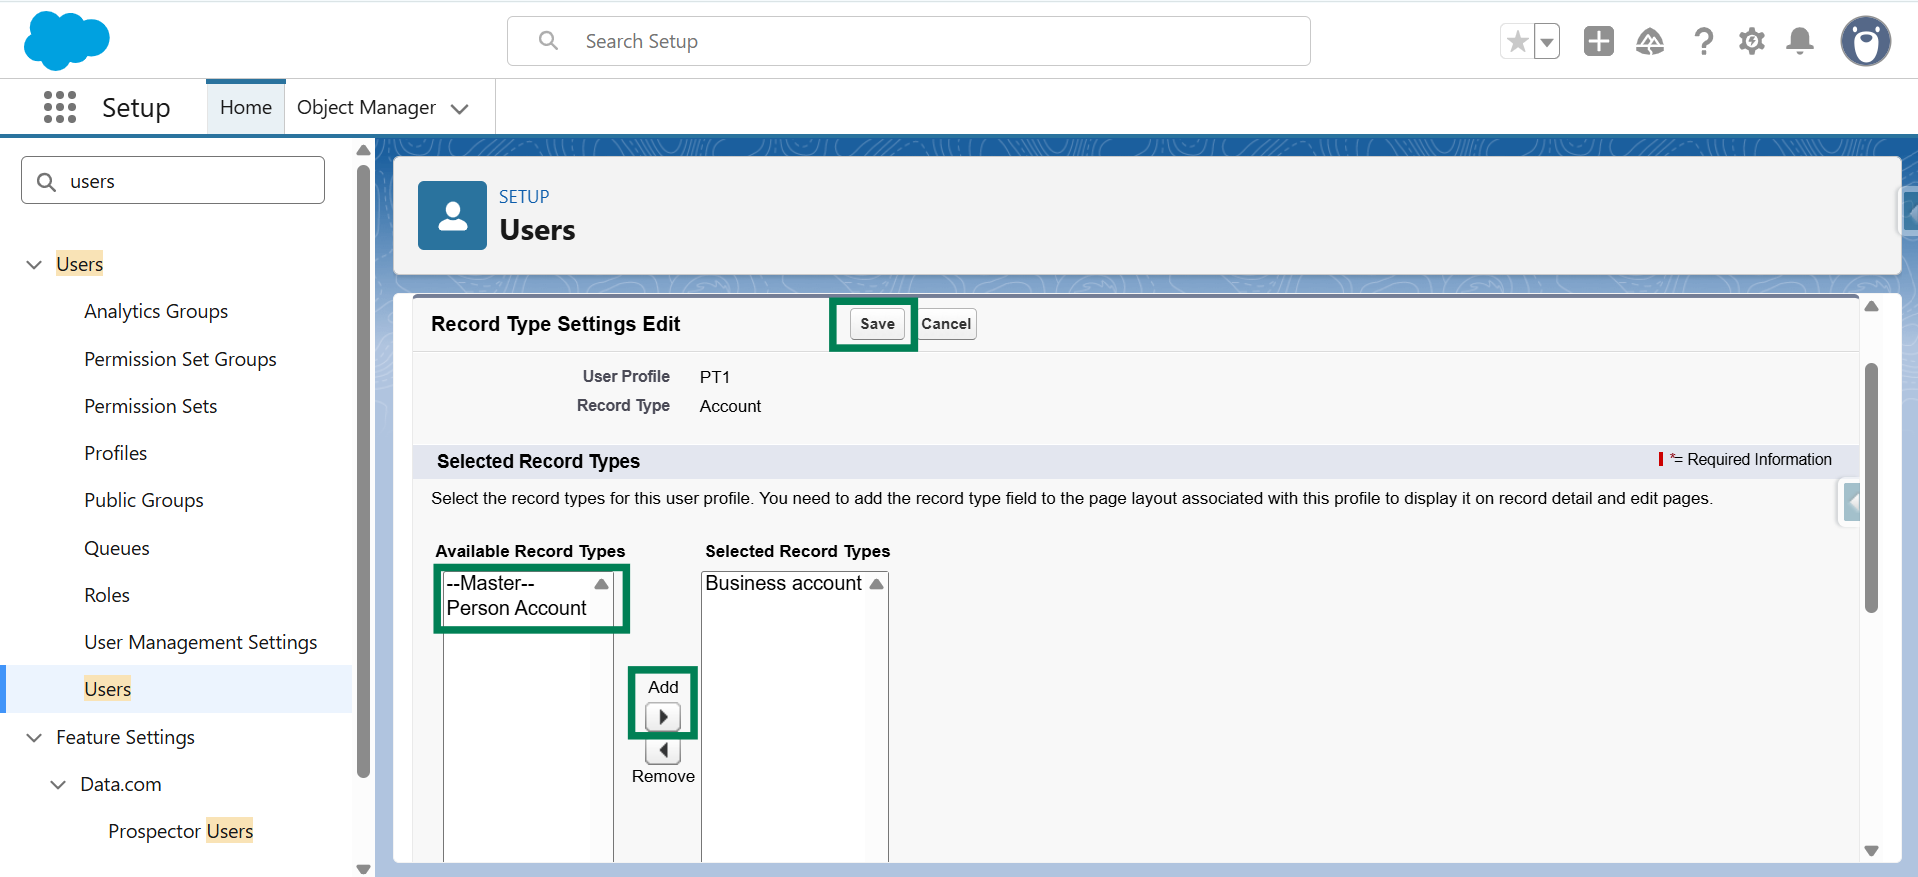The height and width of the screenshot is (877, 1918).
Task: Switch to the Home tab
Action: coord(245,107)
